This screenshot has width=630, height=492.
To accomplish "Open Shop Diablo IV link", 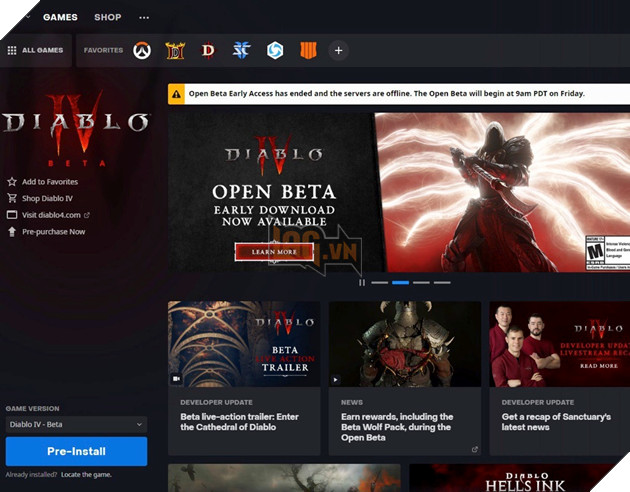I will tap(47, 198).
